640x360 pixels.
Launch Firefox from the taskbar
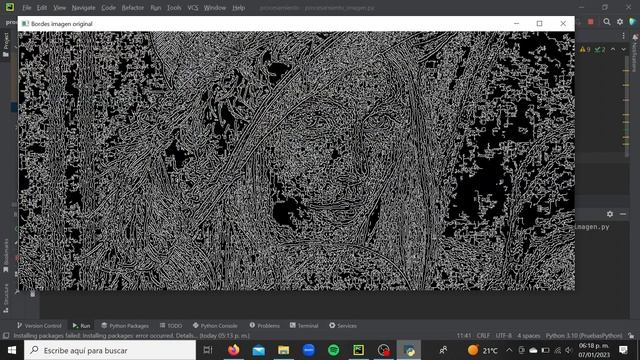coord(233,350)
